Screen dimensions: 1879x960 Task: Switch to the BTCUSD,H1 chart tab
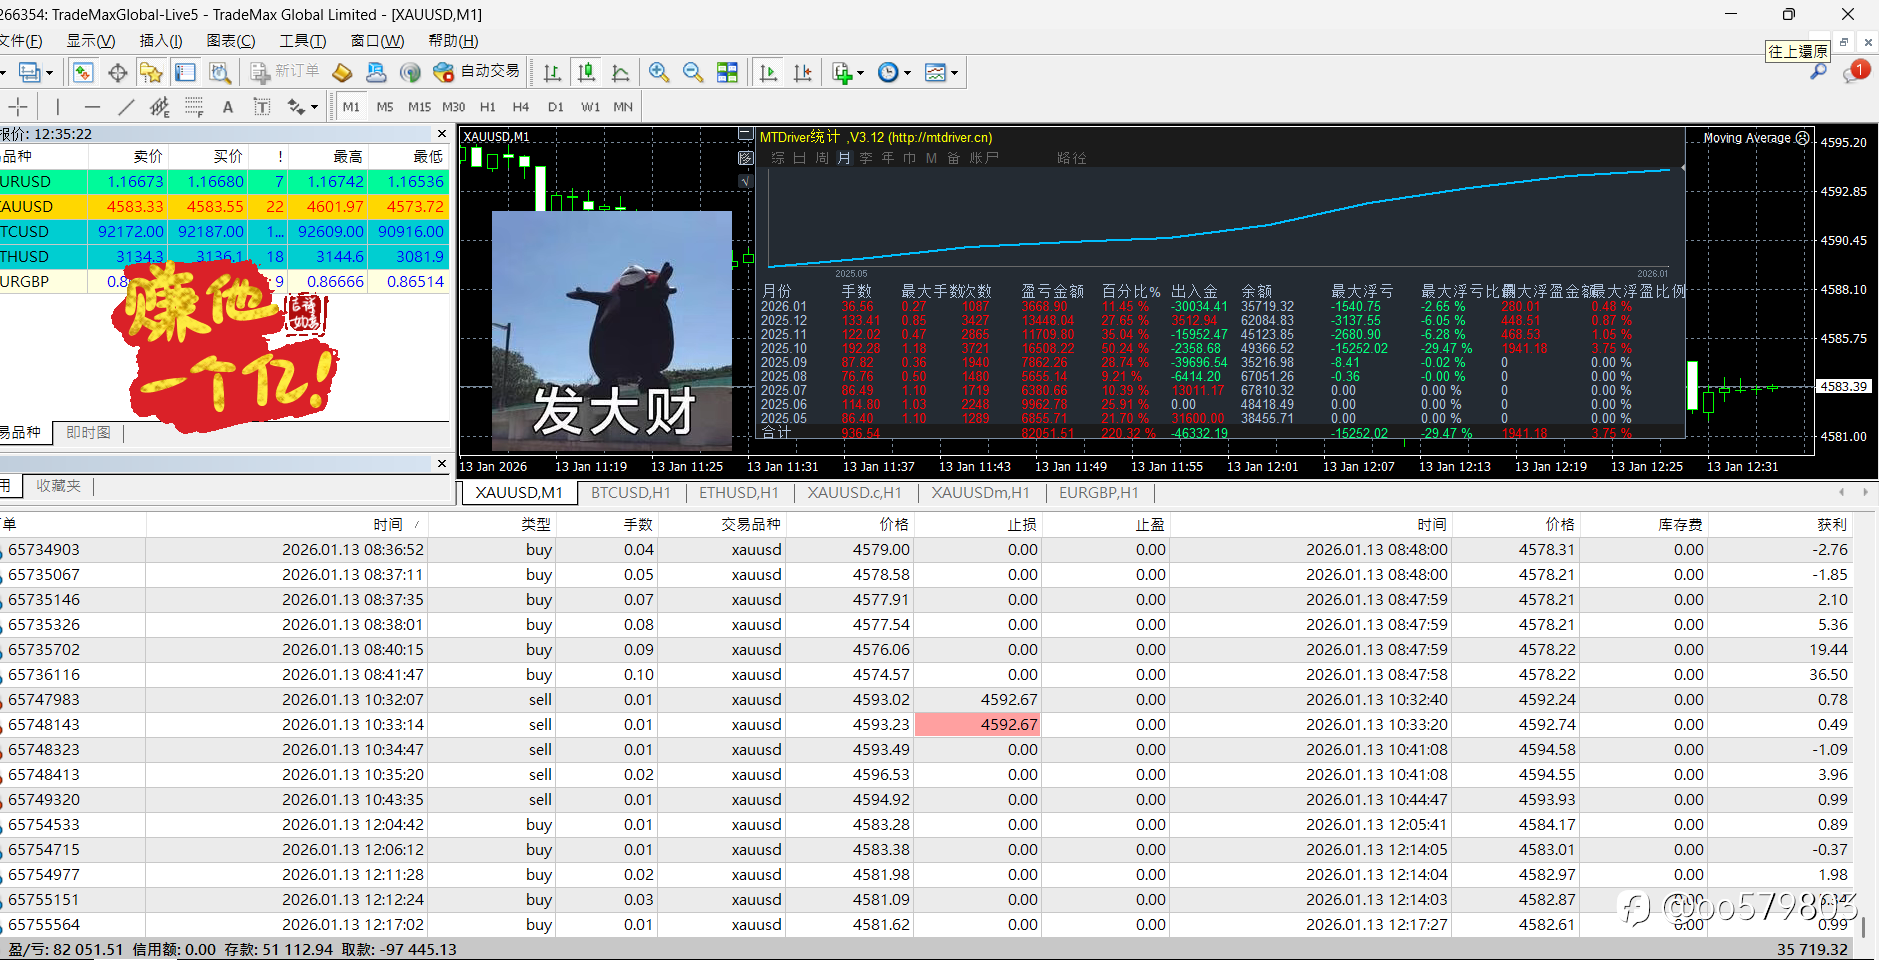pos(630,493)
